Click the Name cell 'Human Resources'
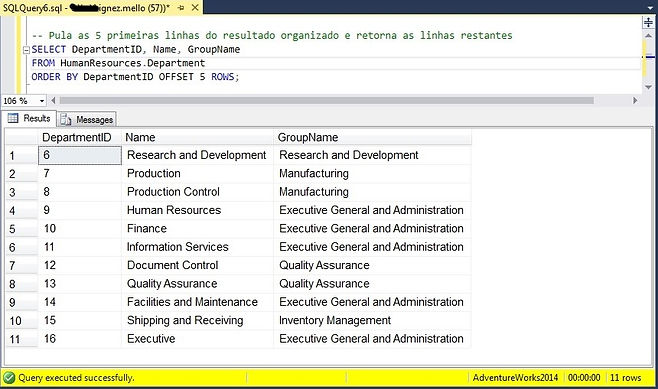 pyautogui.click(x=197, y=210)
